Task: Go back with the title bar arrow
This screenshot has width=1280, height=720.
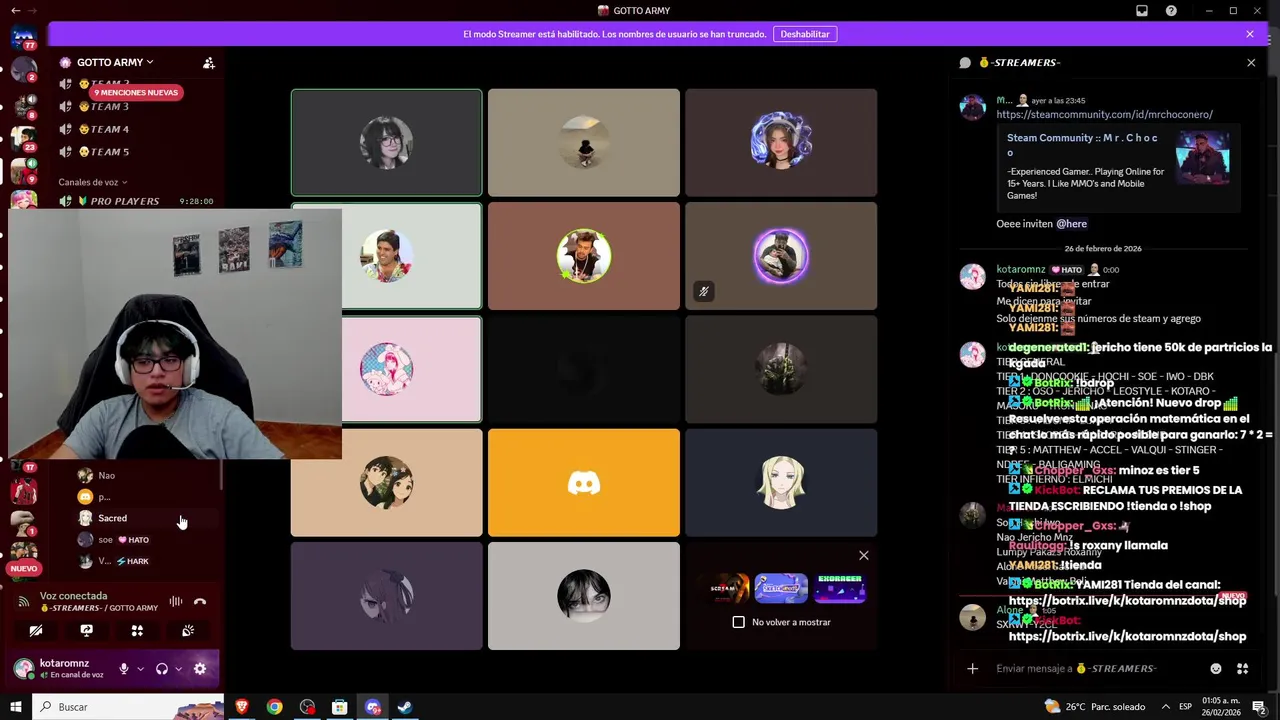Action: tap(15, 10)
